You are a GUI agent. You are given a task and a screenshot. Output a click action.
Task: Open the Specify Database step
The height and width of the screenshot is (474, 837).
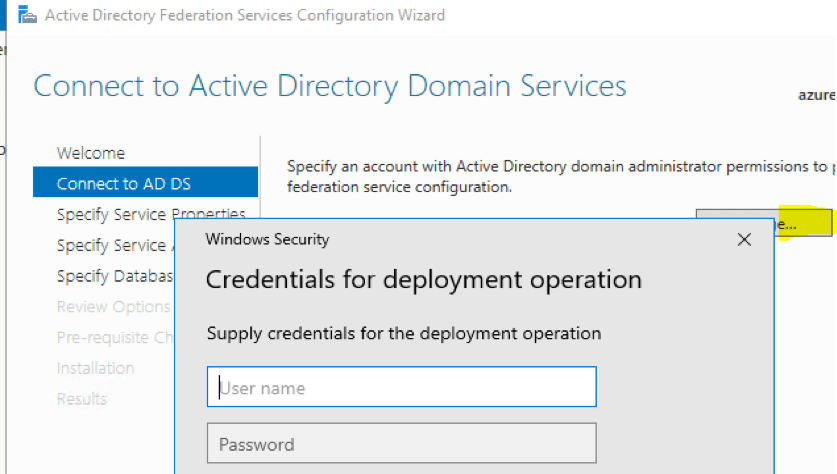[115, 276]
